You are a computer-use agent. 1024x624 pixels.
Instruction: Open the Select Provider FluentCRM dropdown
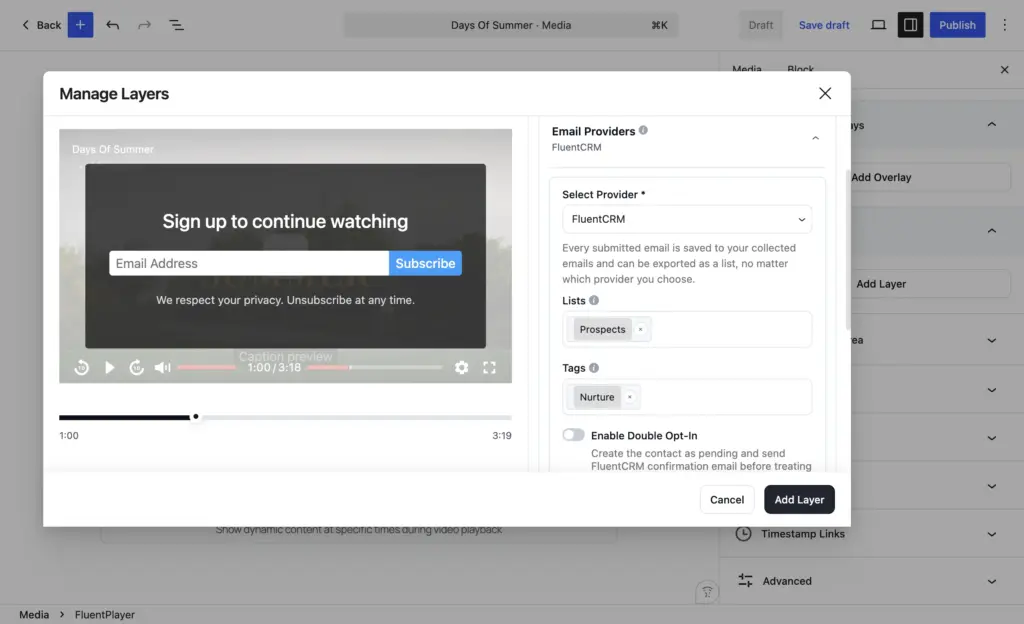[x=686, y=219]
